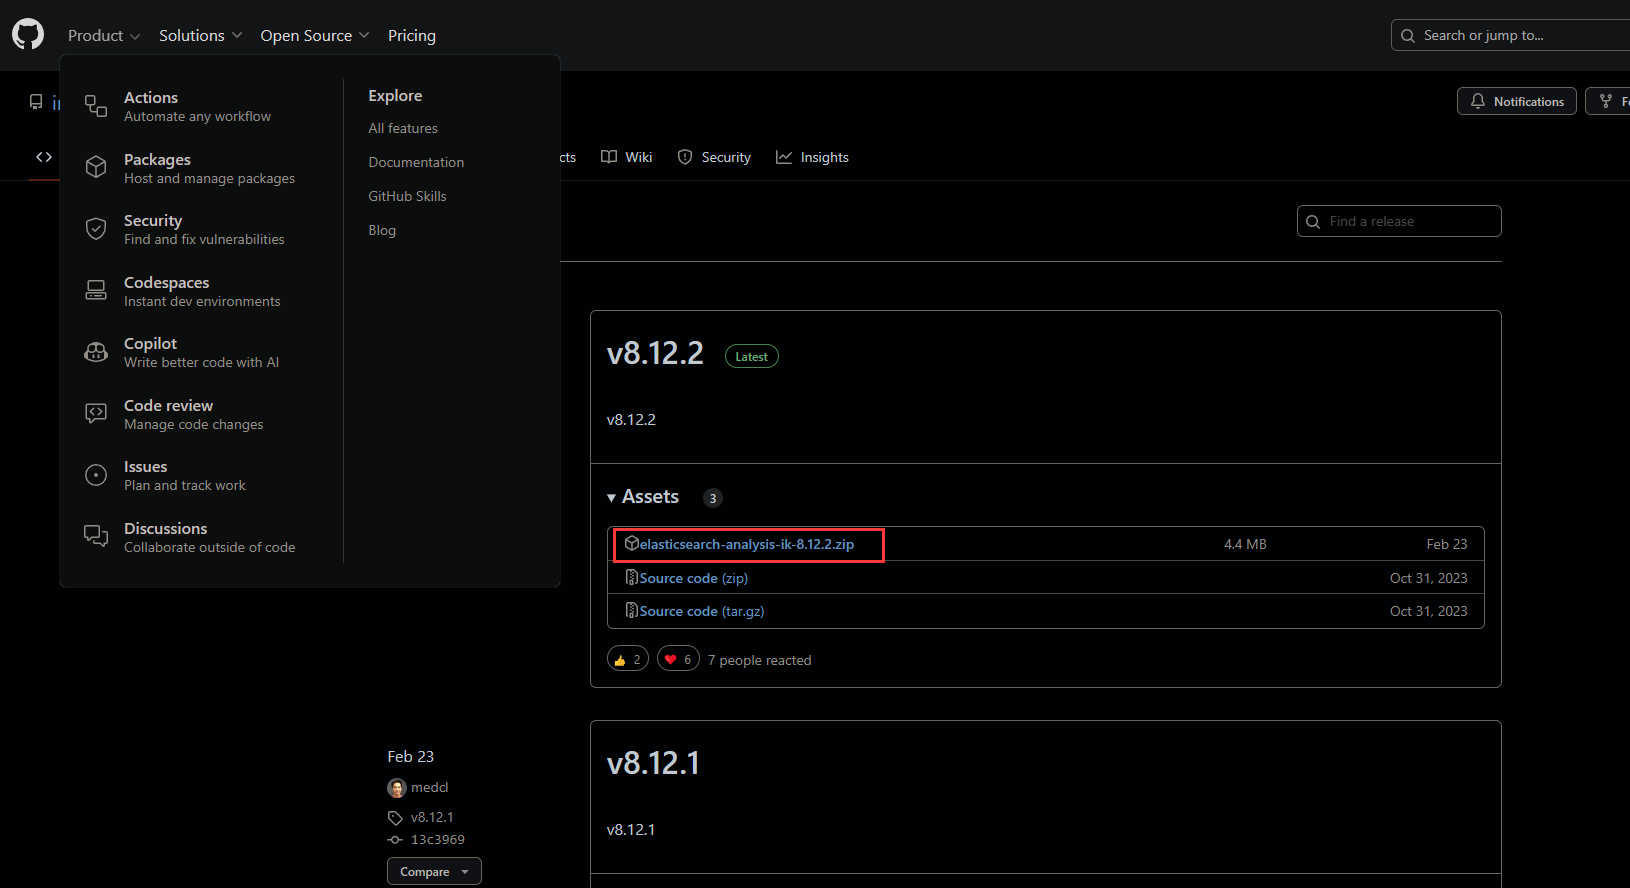Switch to the Wiki tab
Viewport: 1630px width, 888px height.
pyautogui.click(x=627, y=157)
